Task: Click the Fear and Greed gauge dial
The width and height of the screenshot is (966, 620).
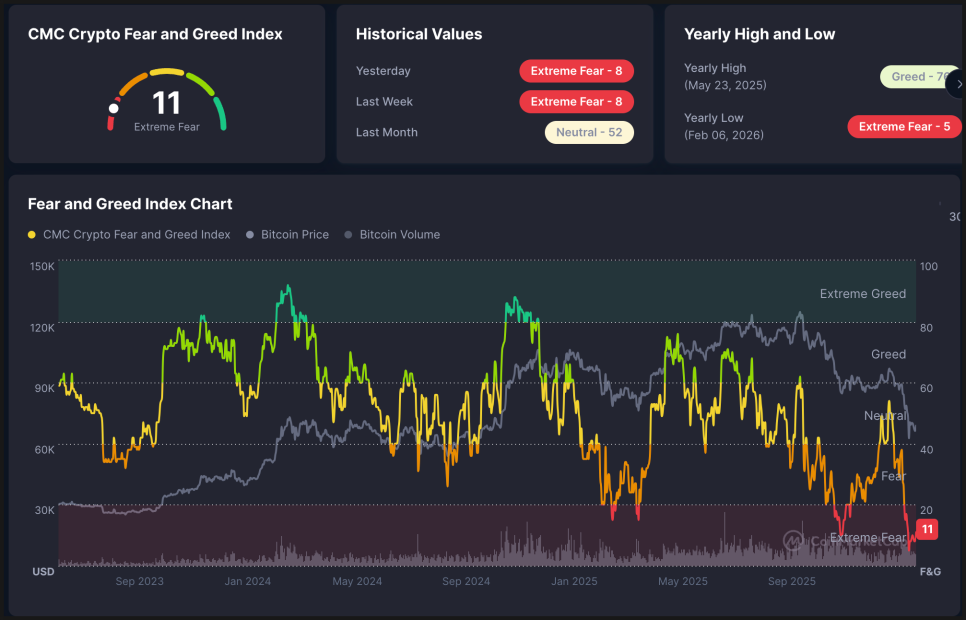Action: 167,100
